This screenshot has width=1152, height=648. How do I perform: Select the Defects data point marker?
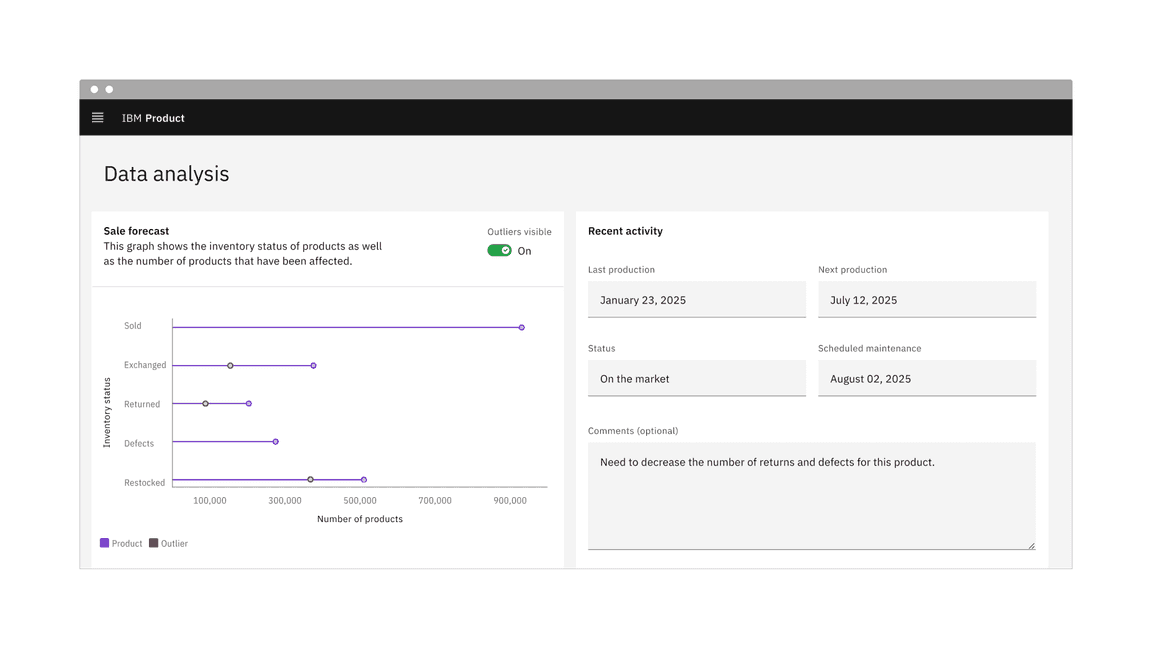point(276,442)
